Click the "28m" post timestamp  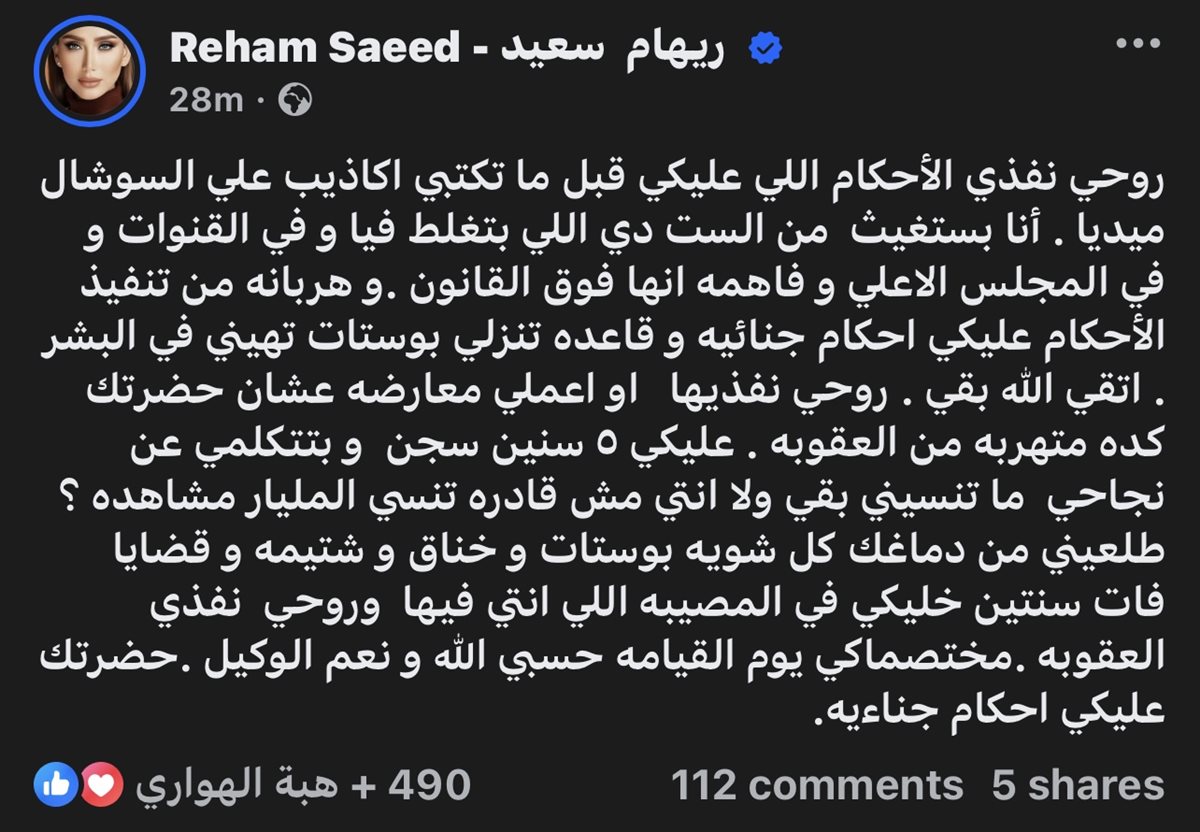206,100
